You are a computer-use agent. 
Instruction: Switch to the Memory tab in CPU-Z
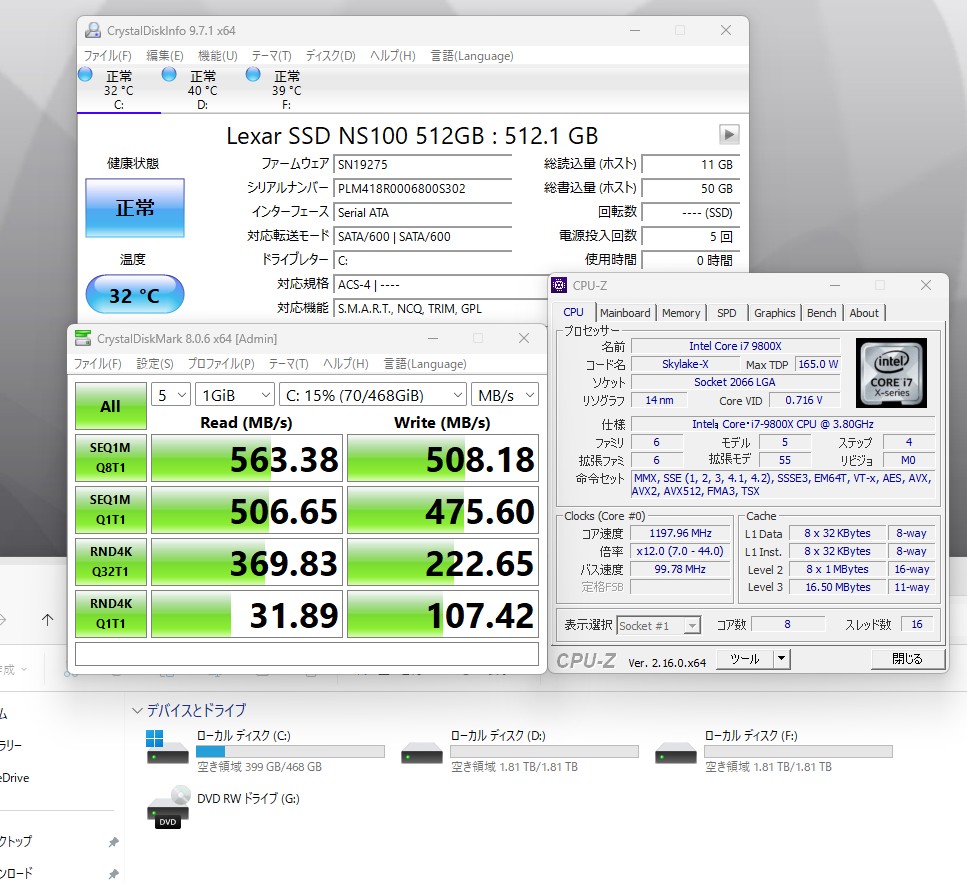(x=681, y=313)
